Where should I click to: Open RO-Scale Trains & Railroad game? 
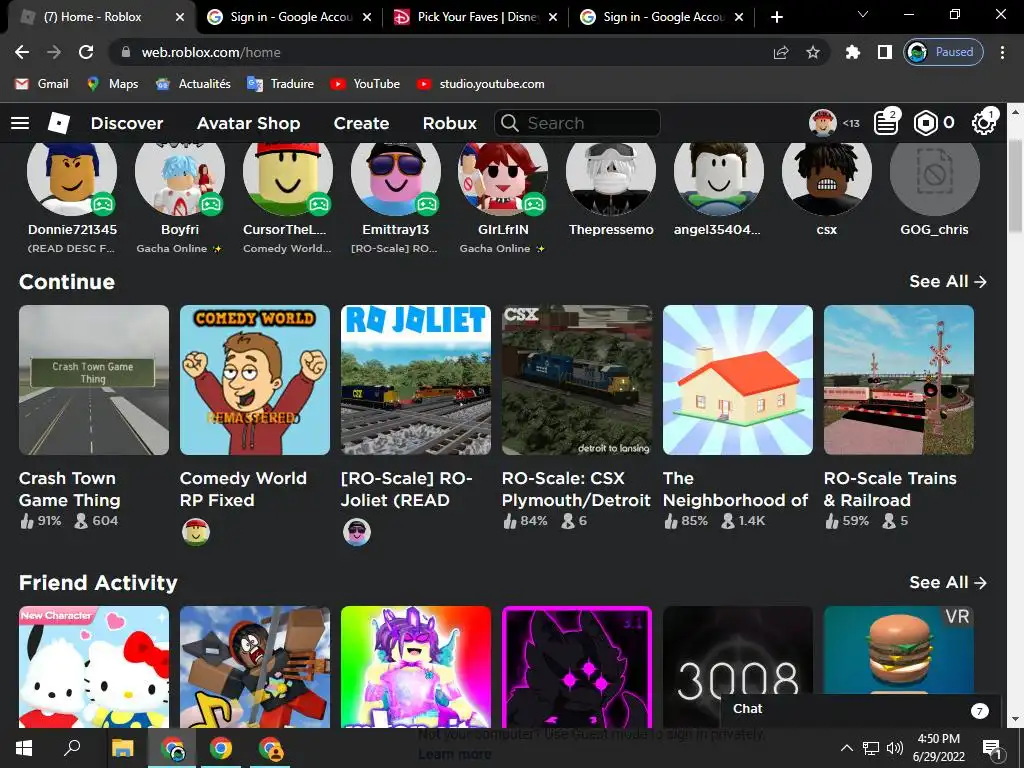tap(899, 380)
